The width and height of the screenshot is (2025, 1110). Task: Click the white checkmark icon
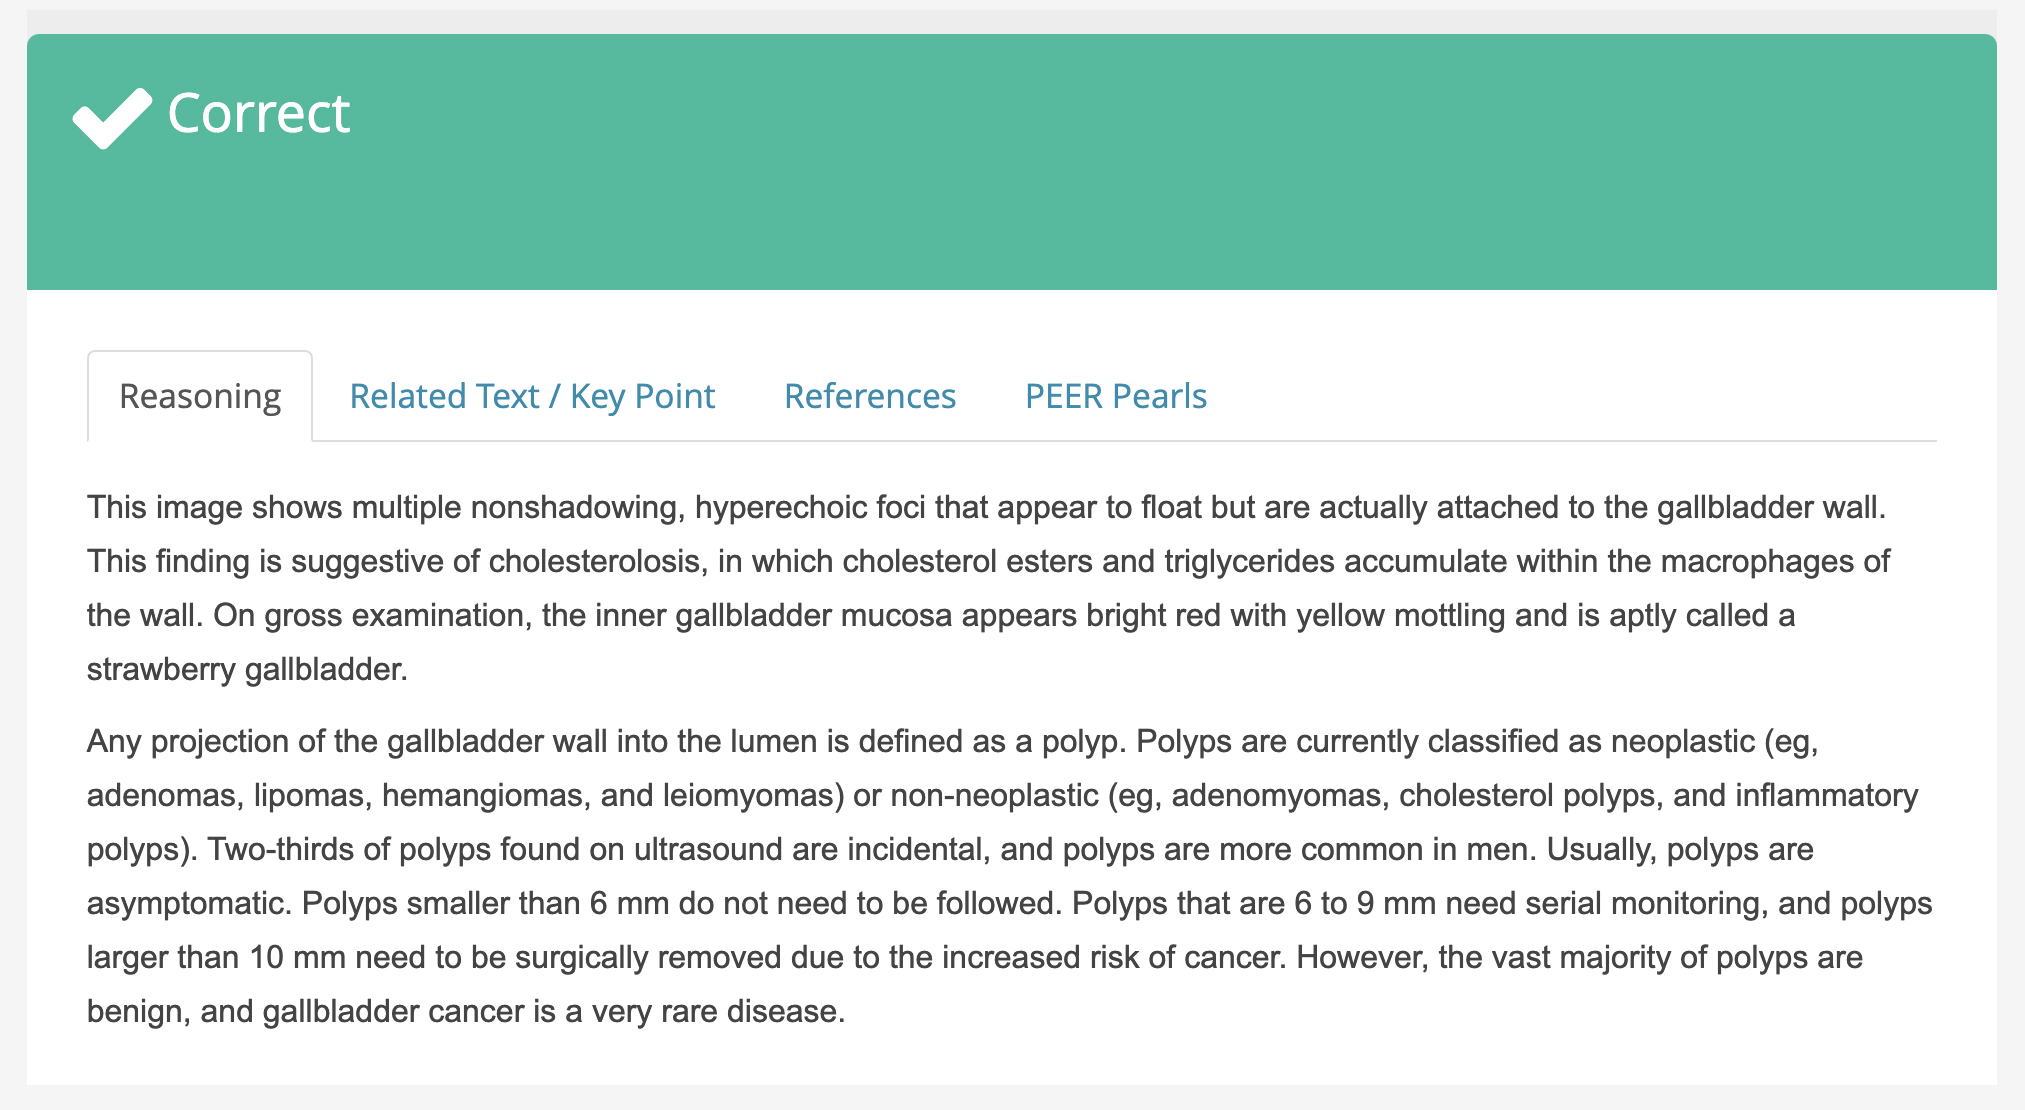pos(112,117)
